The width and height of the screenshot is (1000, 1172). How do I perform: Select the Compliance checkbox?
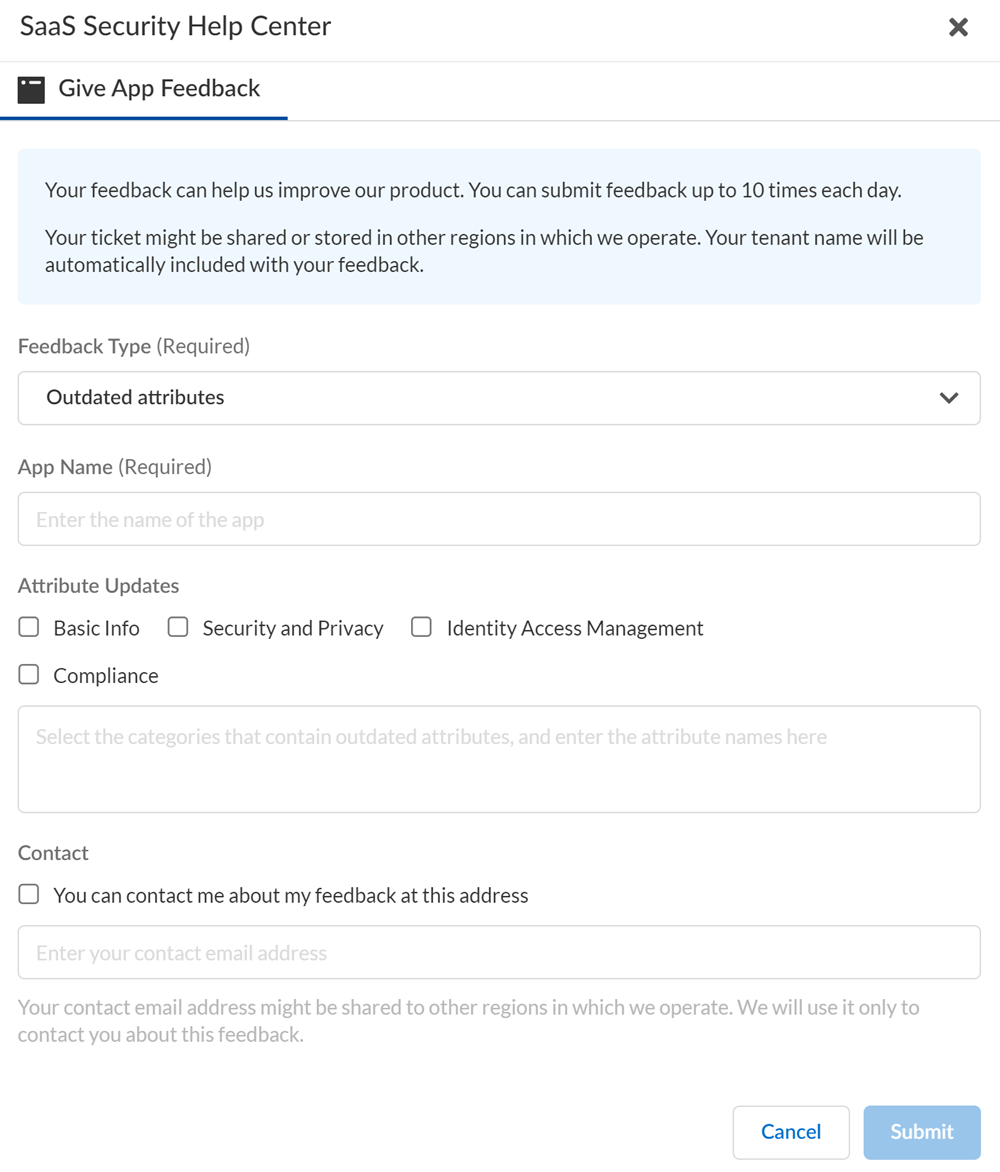(x=29, y=675)
